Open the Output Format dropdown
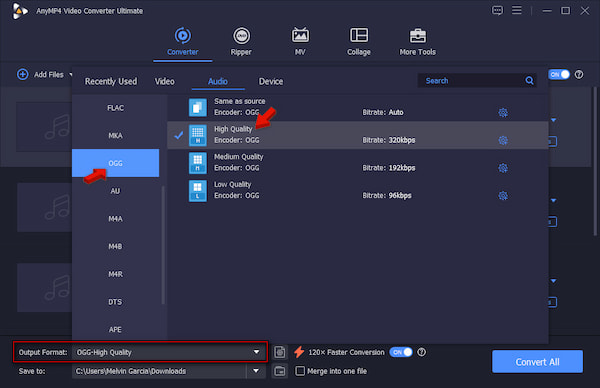 (168, 352)
